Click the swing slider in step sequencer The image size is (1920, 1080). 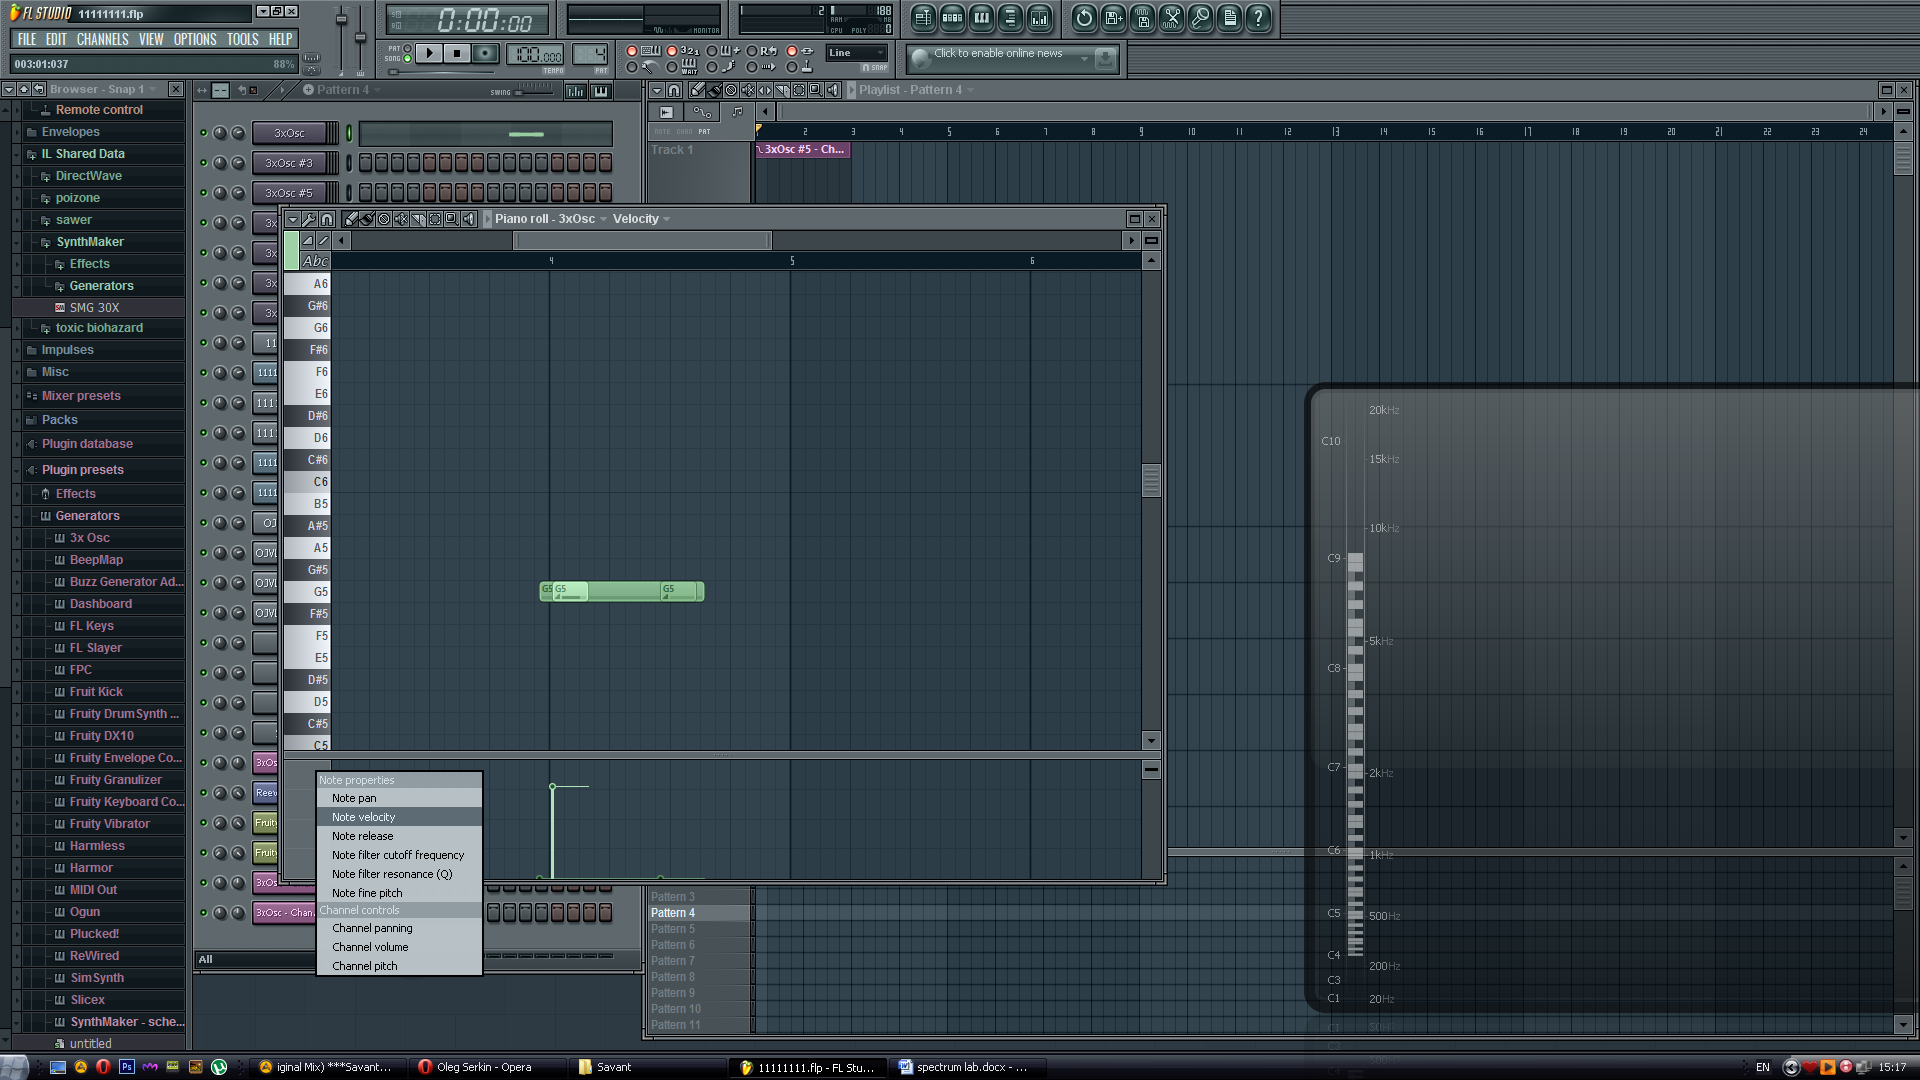point(533,90)
